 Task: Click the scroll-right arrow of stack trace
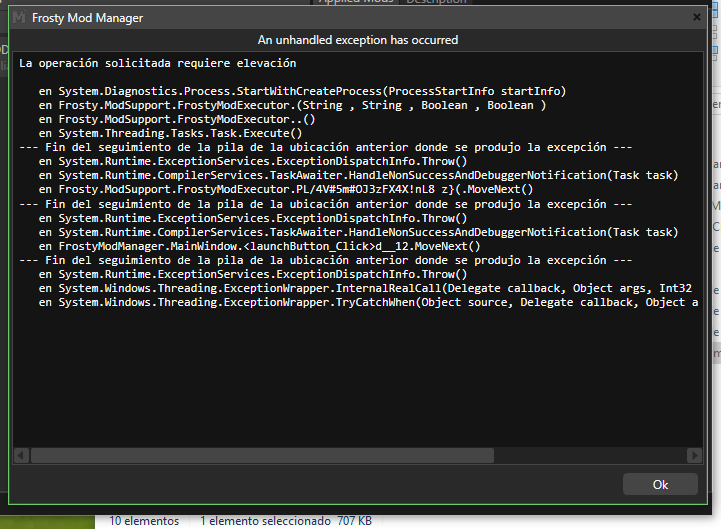pyautogui.click(x=694, y=455)
